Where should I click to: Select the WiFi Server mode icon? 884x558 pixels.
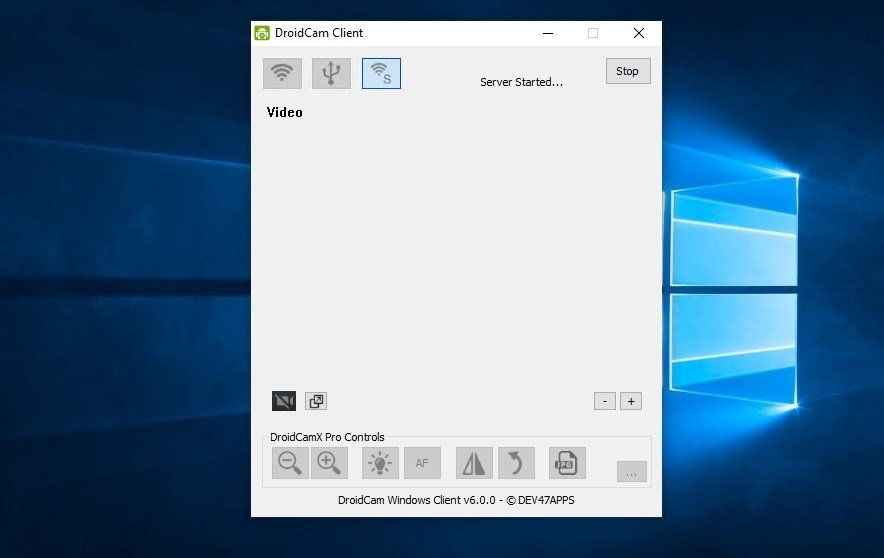[x=381, y=73]
